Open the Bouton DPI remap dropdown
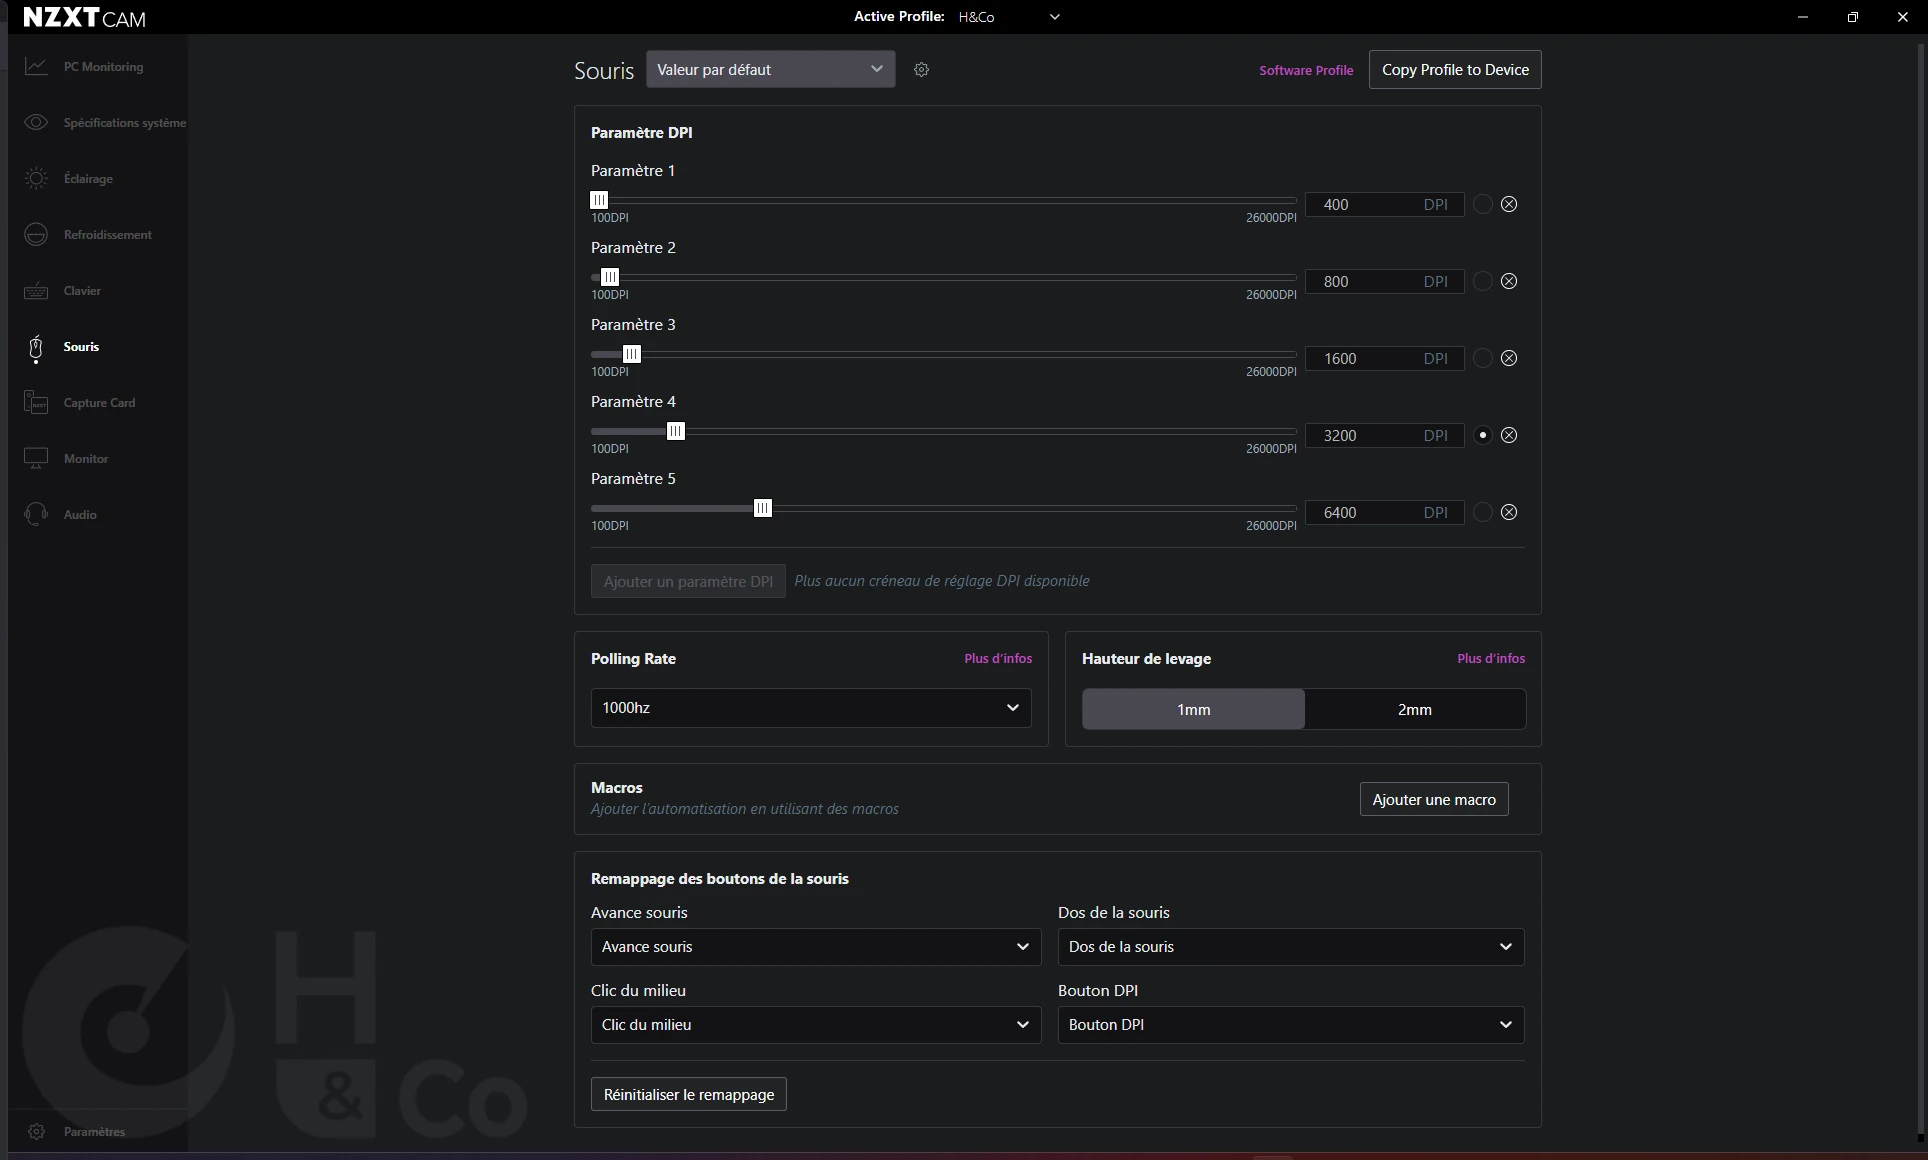Image resolution: width=1928 pixels, height=1160 pixels. (1291, 1024)
